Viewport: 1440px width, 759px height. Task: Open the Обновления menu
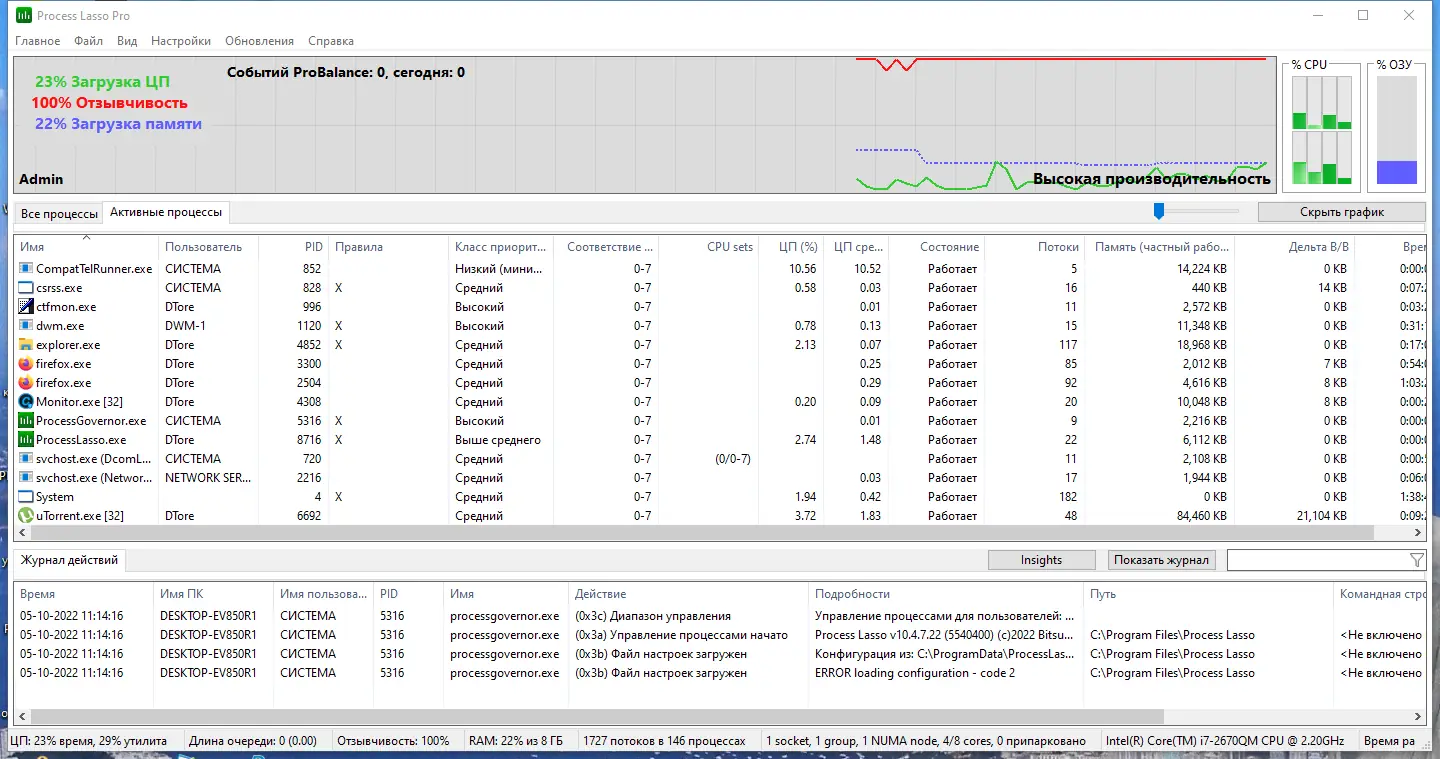tap(259, 41)
